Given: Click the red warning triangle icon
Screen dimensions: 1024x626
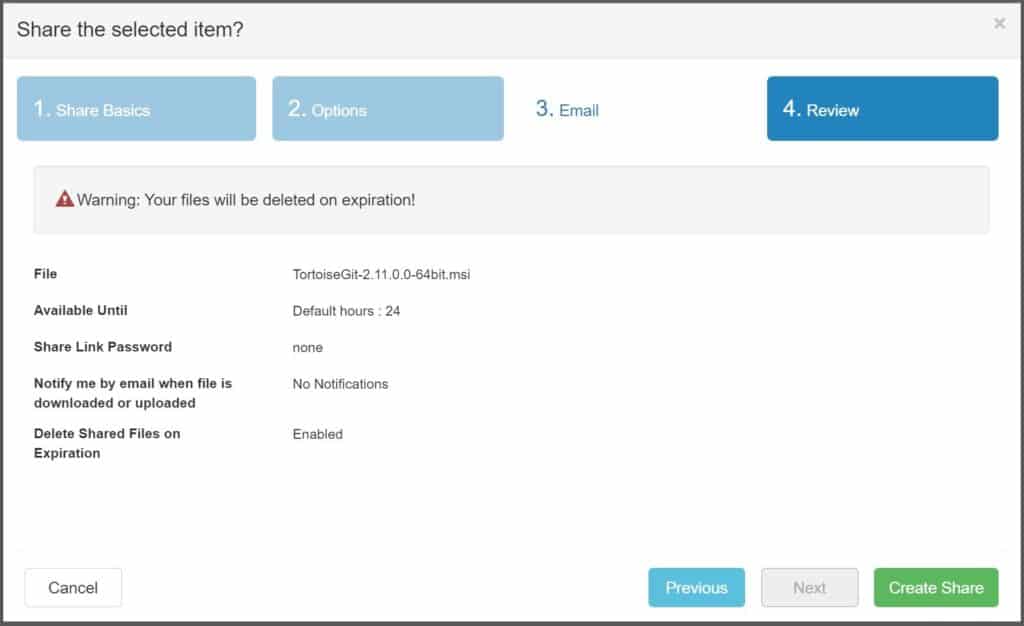Looking at the screenshot, I should coord(65,199).
